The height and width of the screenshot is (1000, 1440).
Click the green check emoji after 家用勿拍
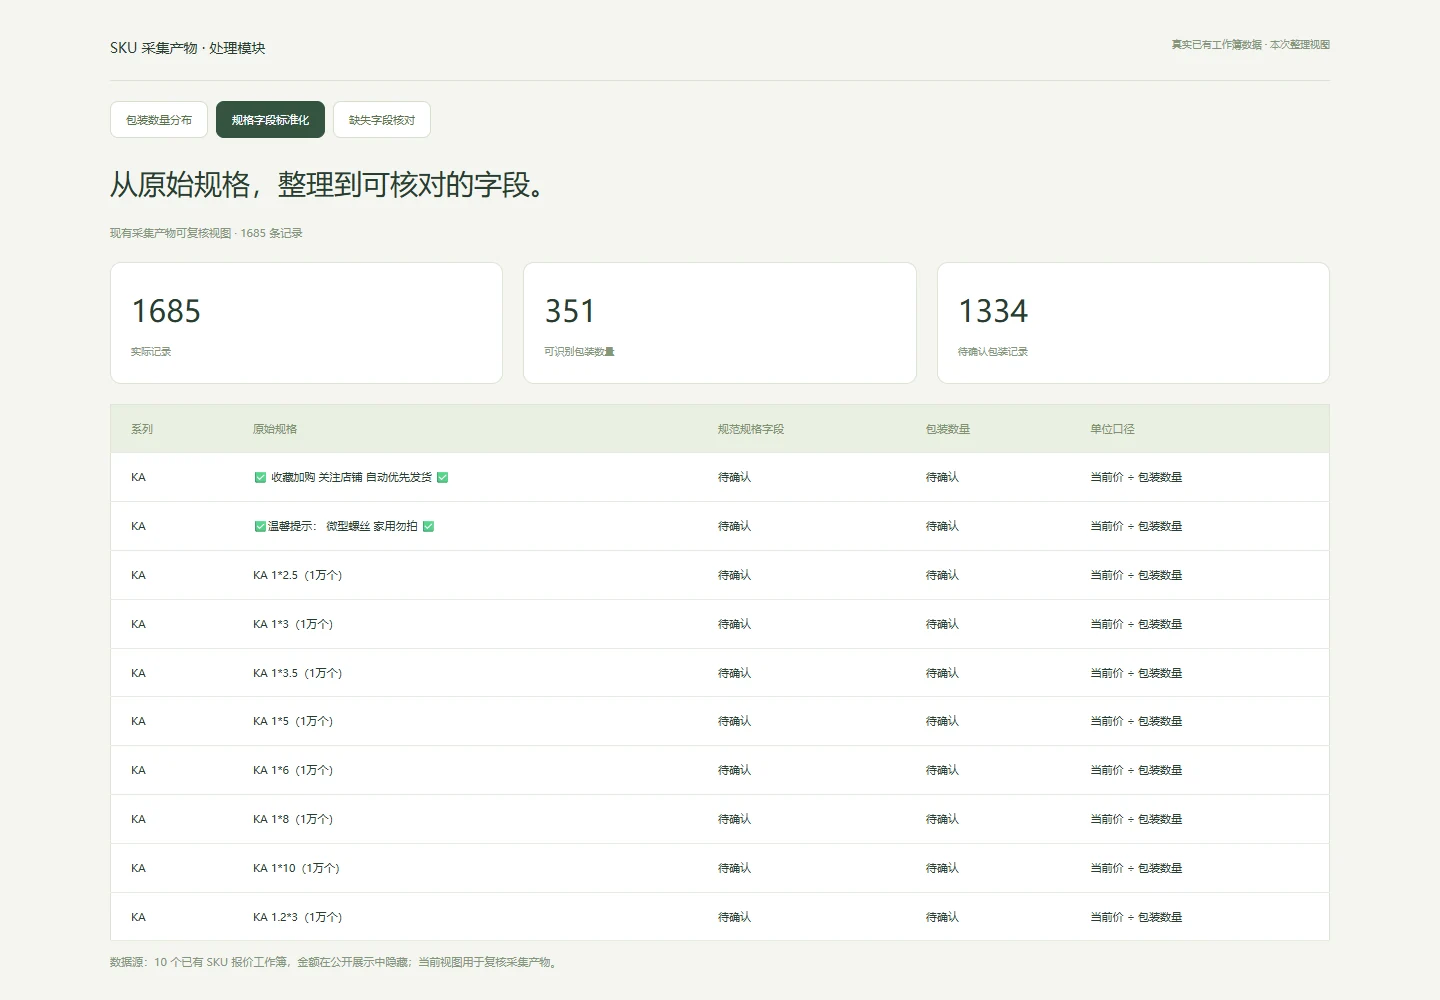(x=428, y=527)
